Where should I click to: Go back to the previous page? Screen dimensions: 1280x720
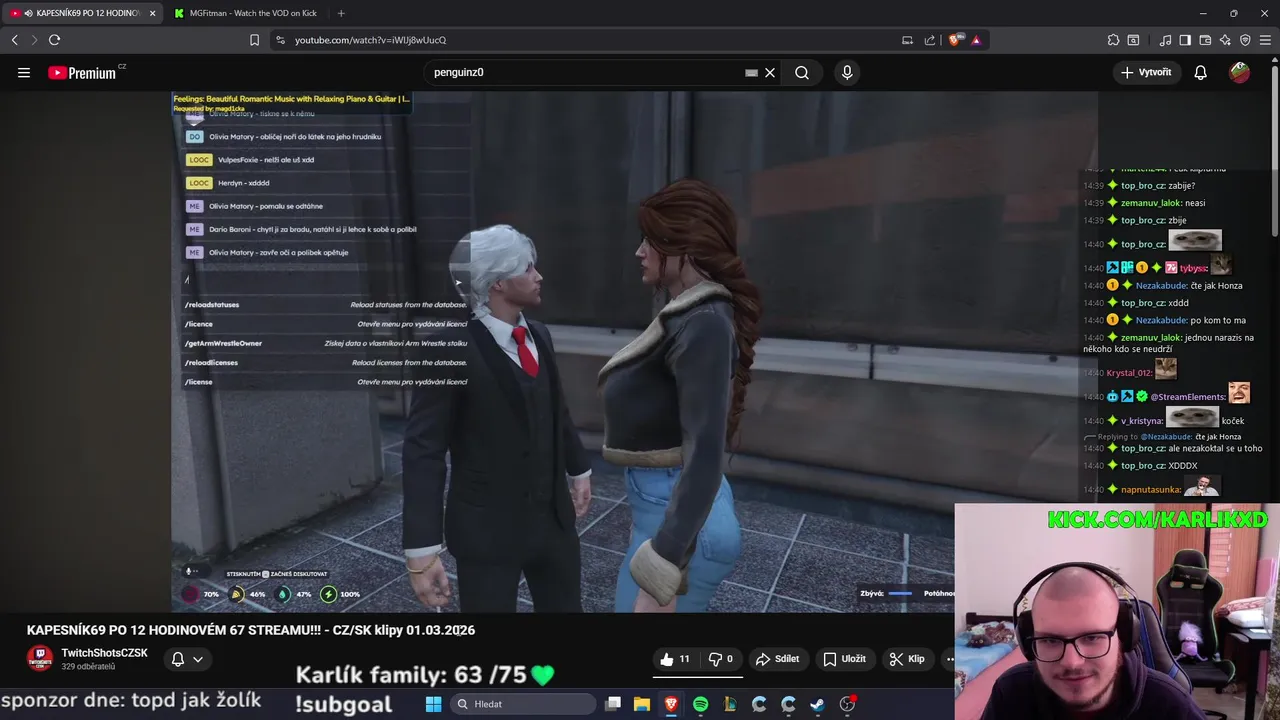tap(15, 40)
